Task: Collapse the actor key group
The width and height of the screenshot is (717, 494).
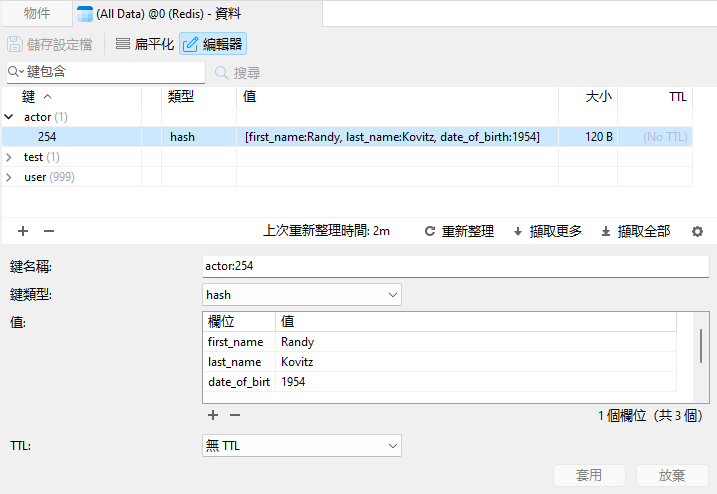Action: (10, 117)
